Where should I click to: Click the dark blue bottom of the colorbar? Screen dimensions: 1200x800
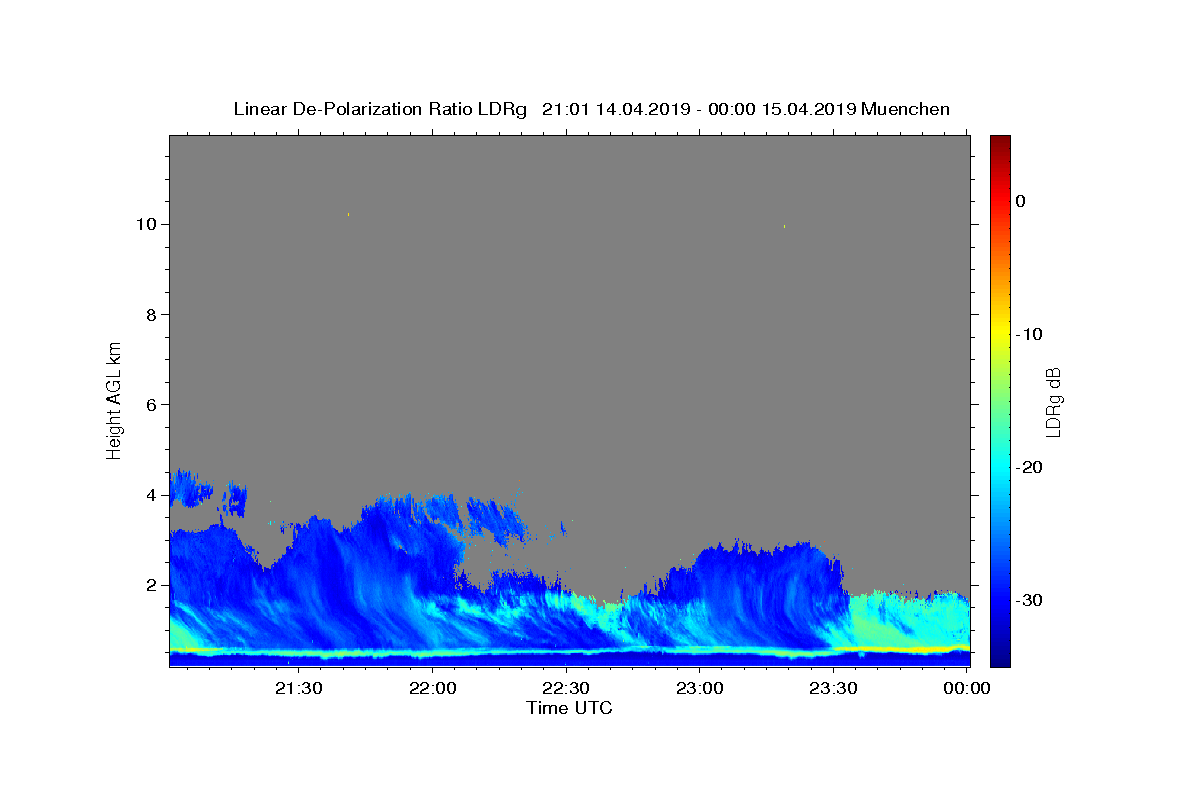1000,655
